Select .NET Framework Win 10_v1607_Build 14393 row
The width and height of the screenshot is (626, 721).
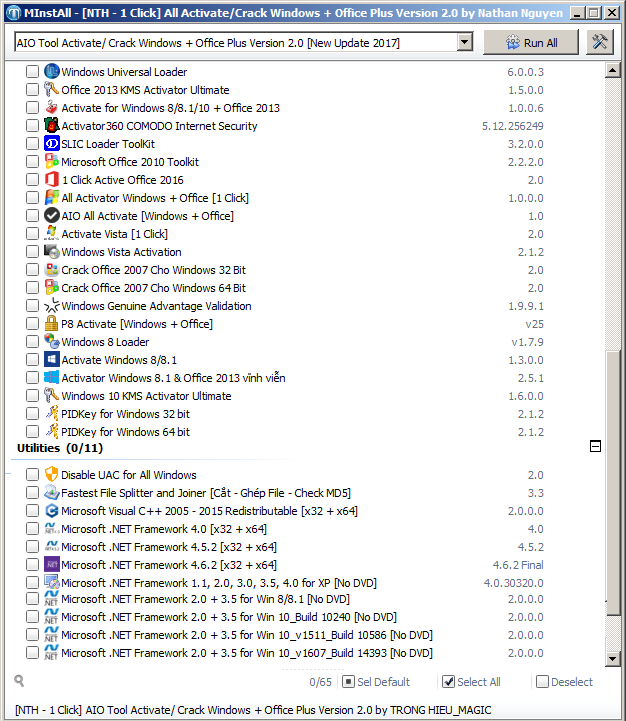pos(285,652)
